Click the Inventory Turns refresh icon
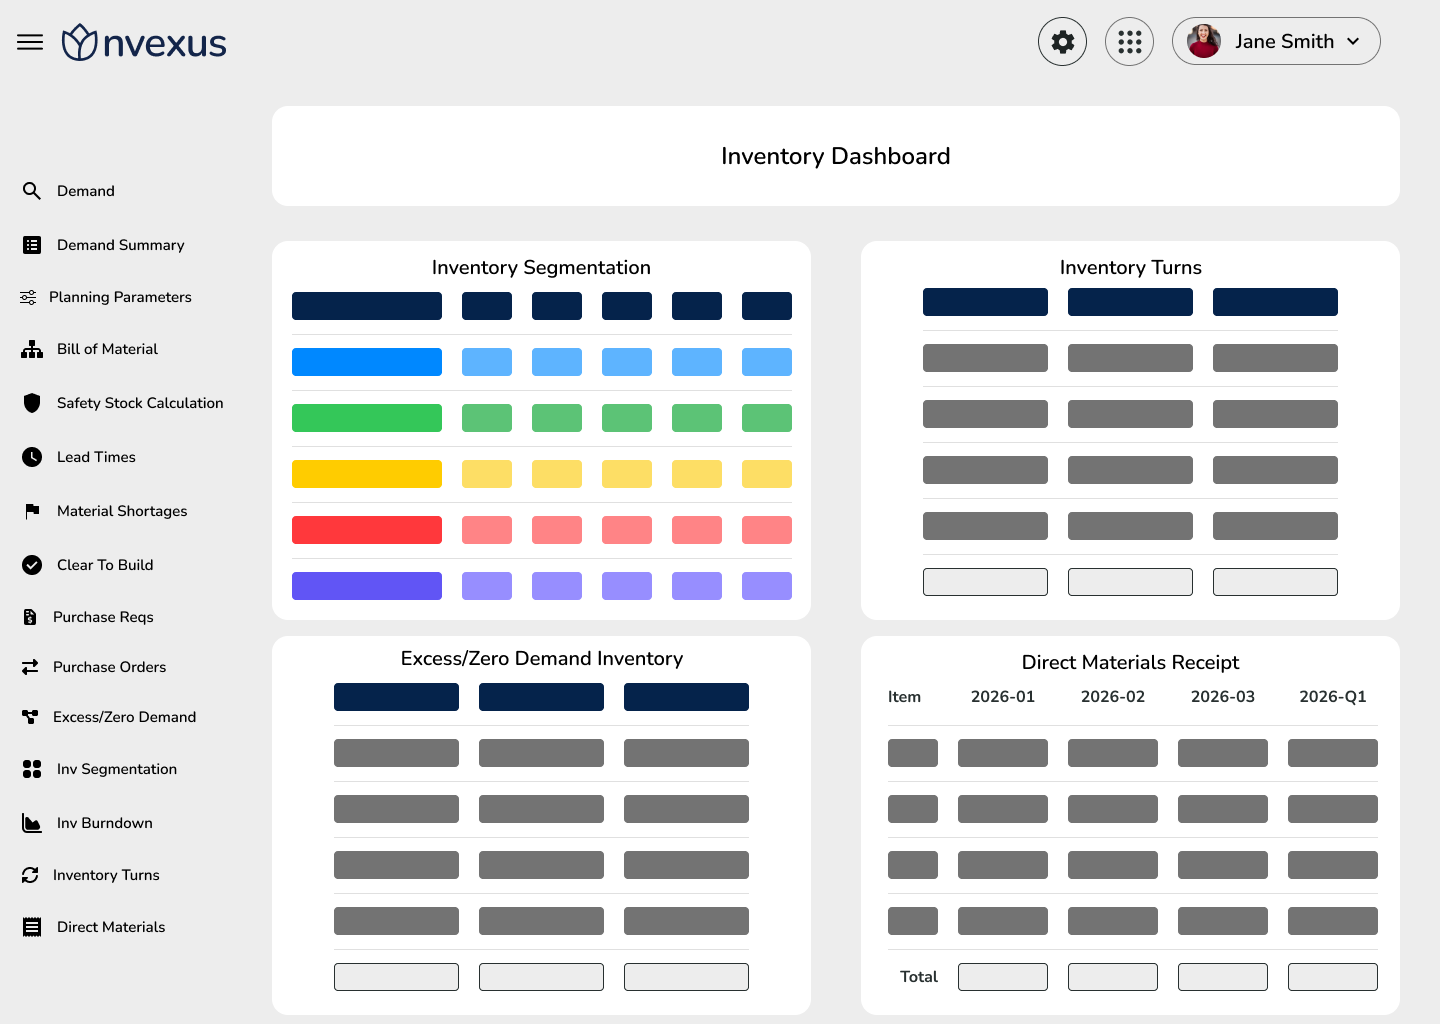The width and height of the screenshot is (1440, 1024). tap(30, 875)
